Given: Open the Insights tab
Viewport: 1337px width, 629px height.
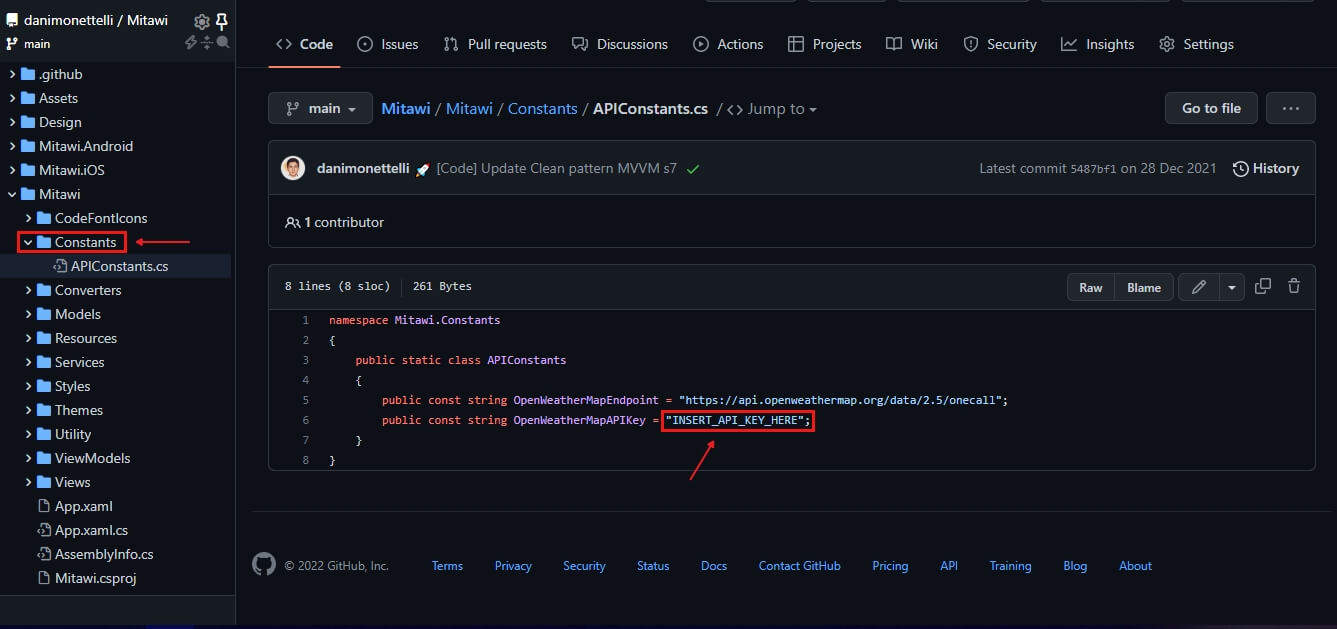Looking at the screenshot, I should click(x=1098, y=44).
